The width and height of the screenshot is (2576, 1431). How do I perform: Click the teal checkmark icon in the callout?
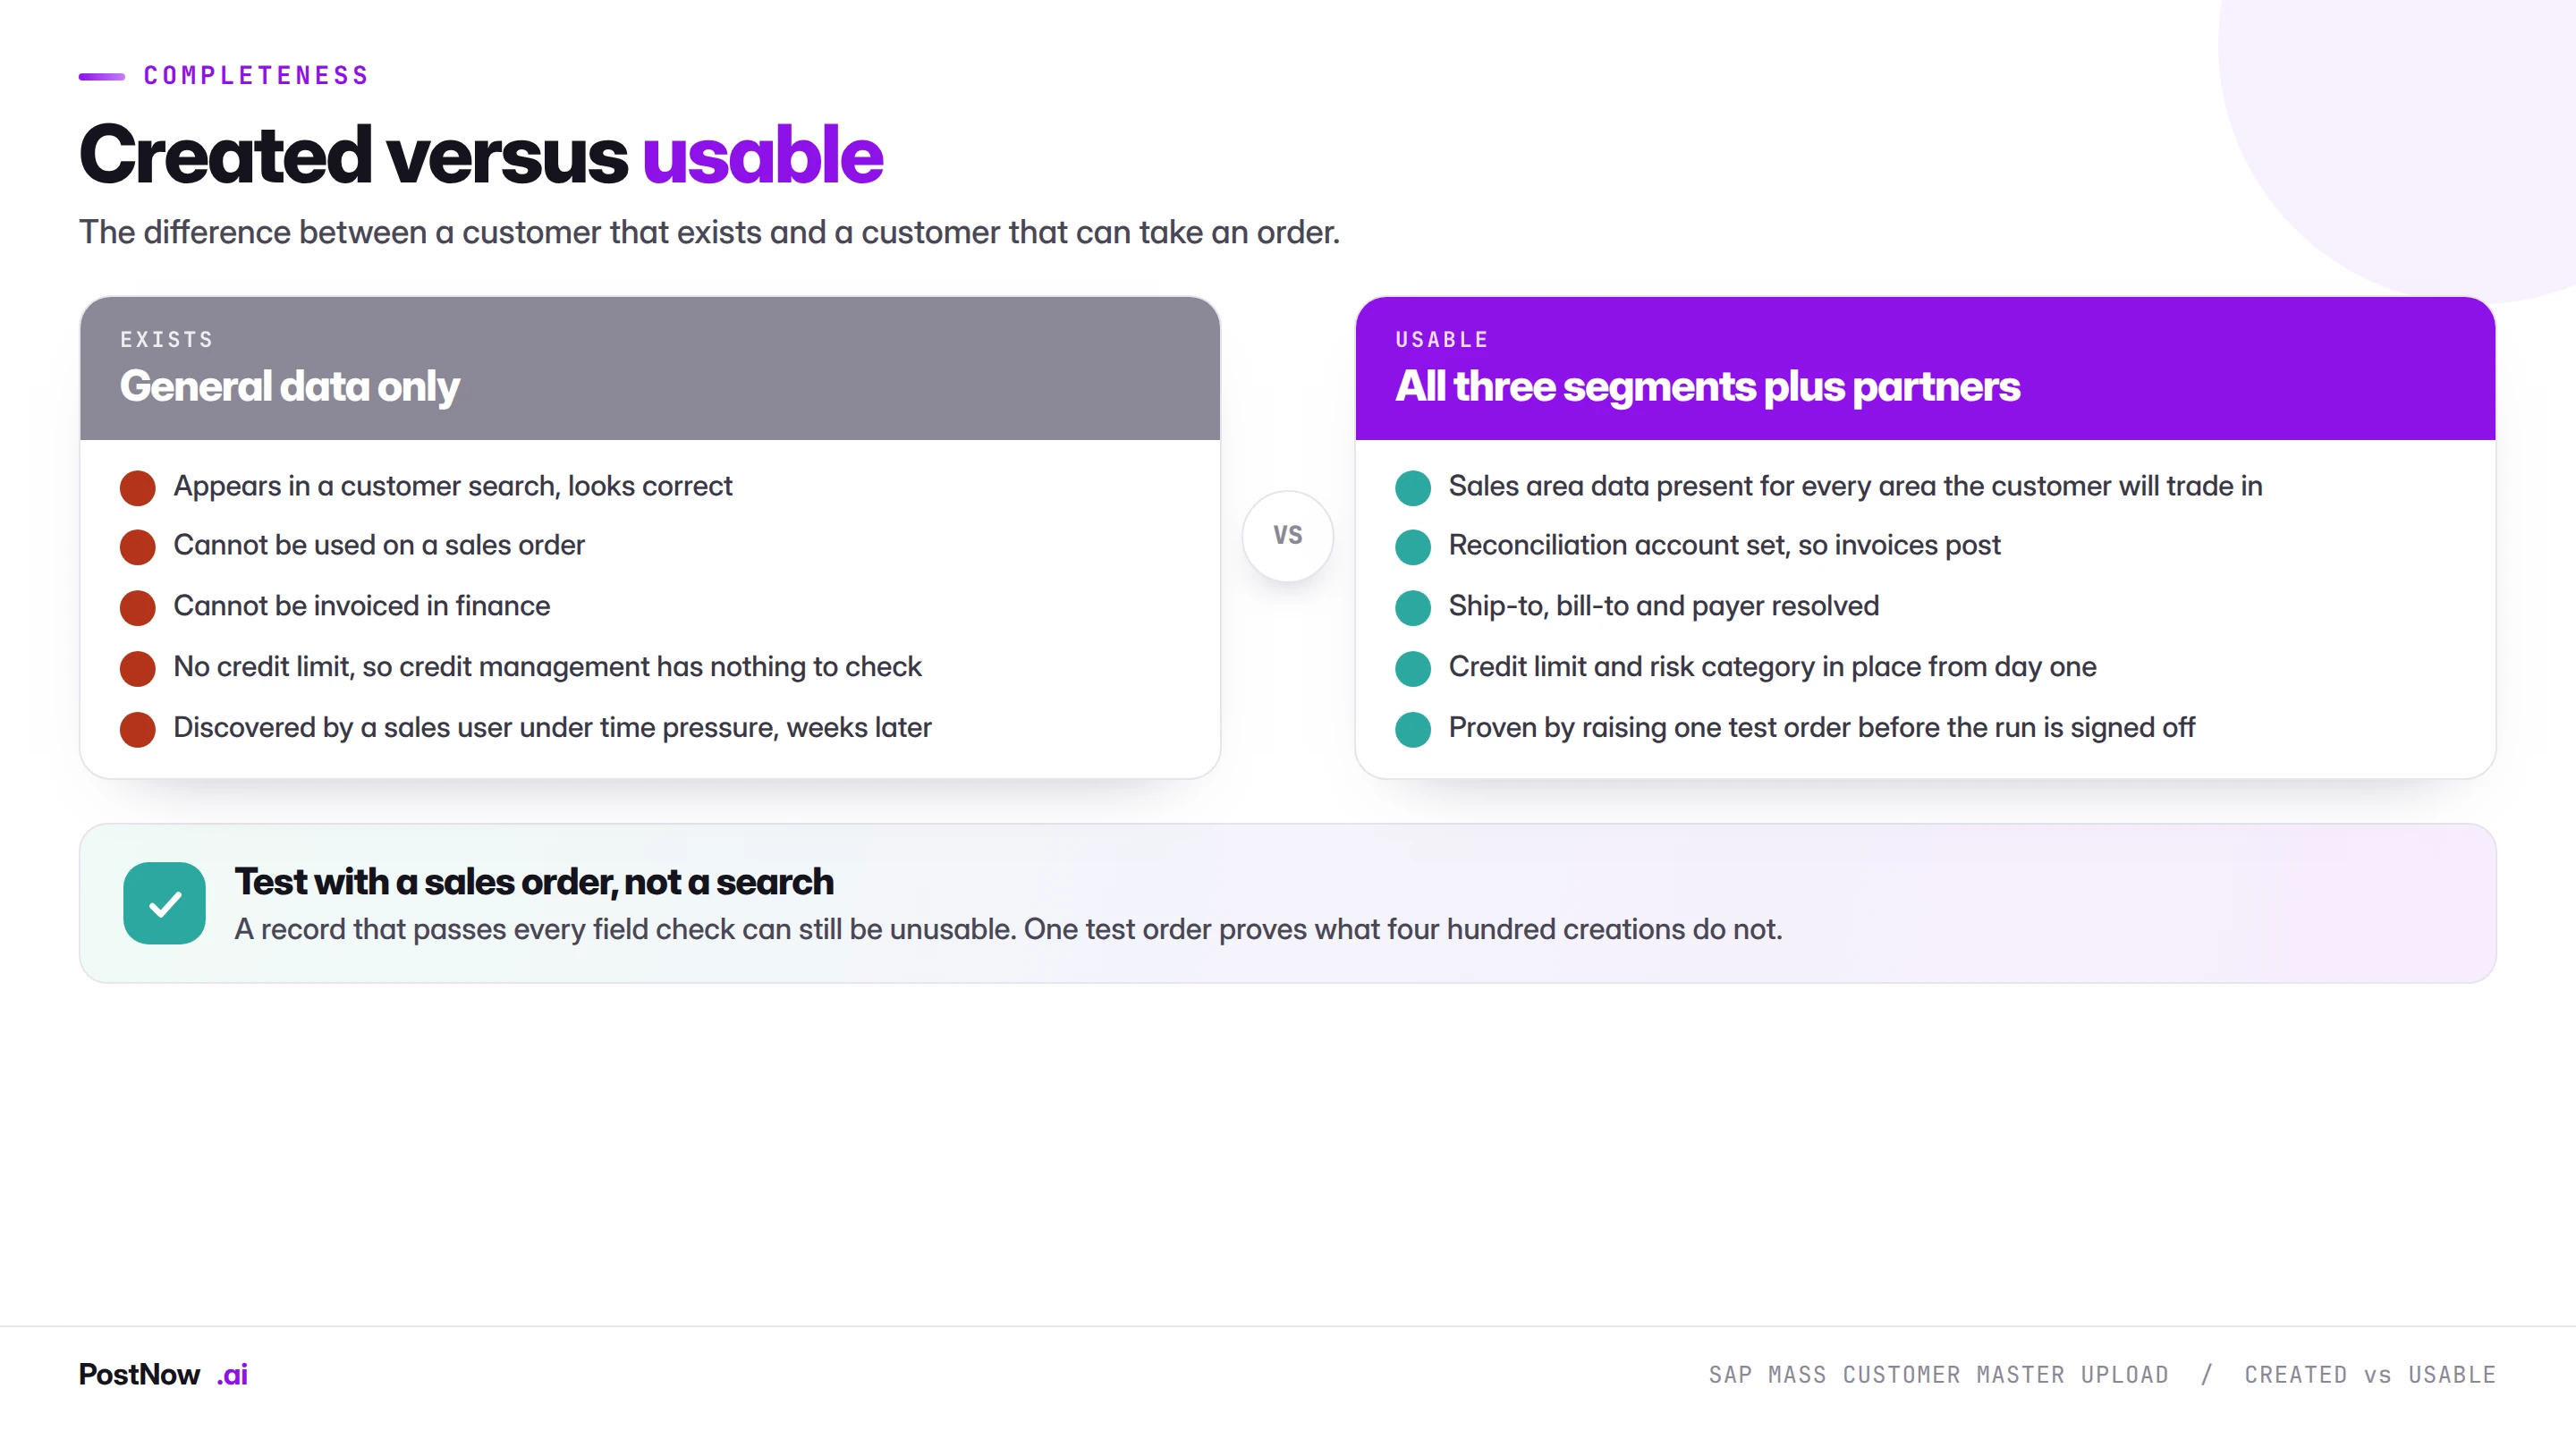(x=164, y=903)
